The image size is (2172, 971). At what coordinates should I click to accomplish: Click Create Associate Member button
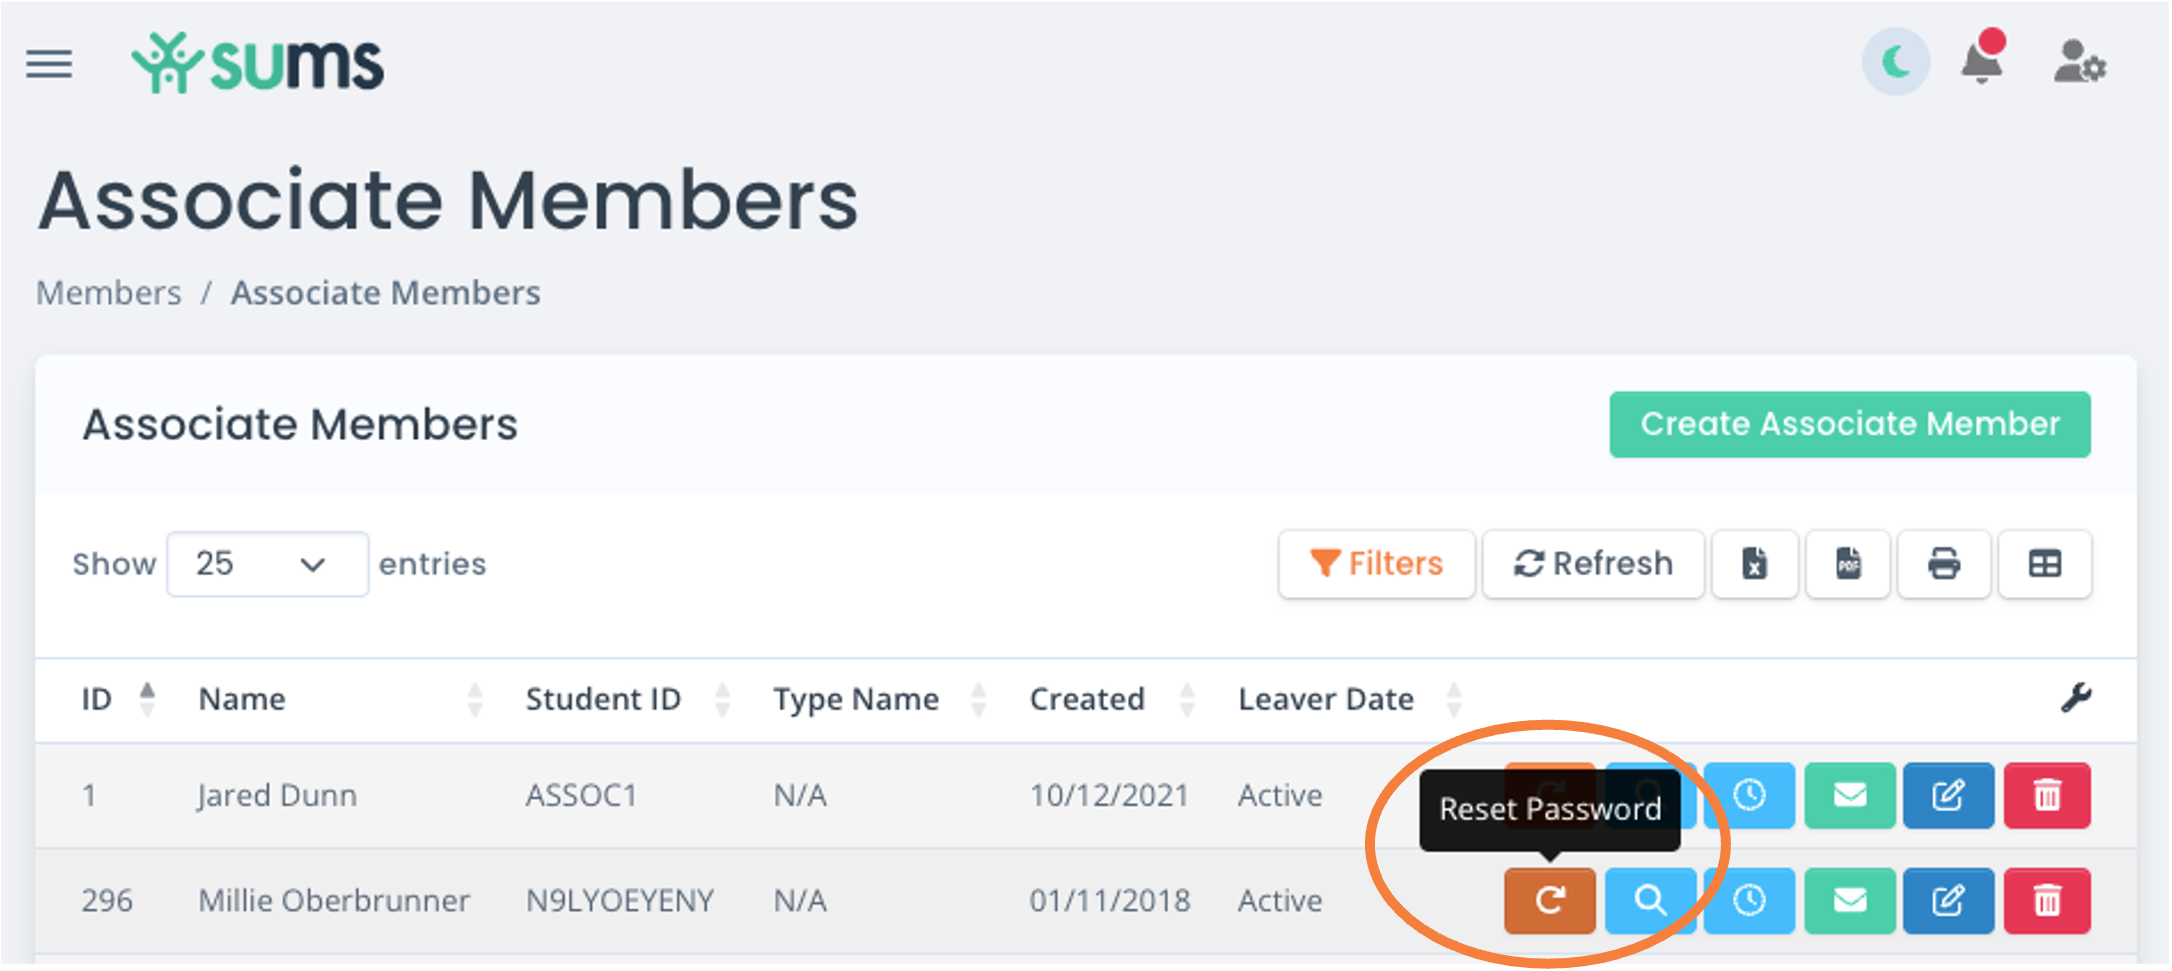coord(1850,424)
